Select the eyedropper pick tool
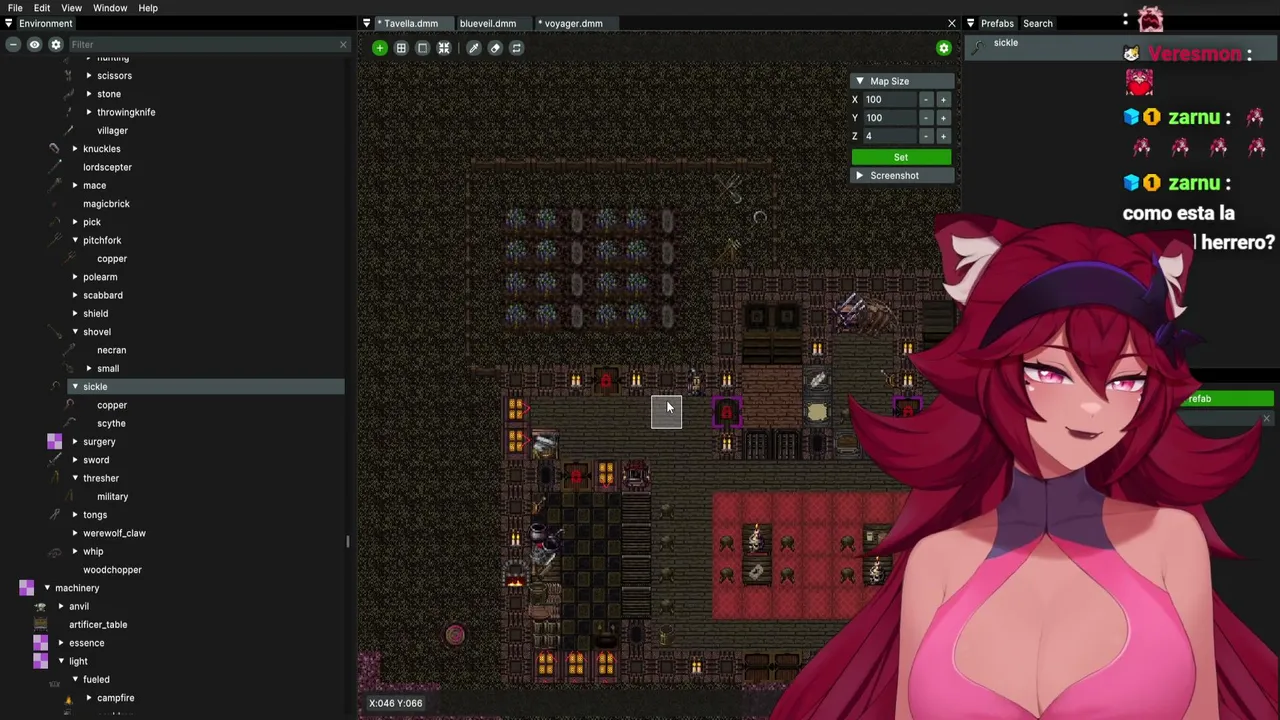 [474, 48]
